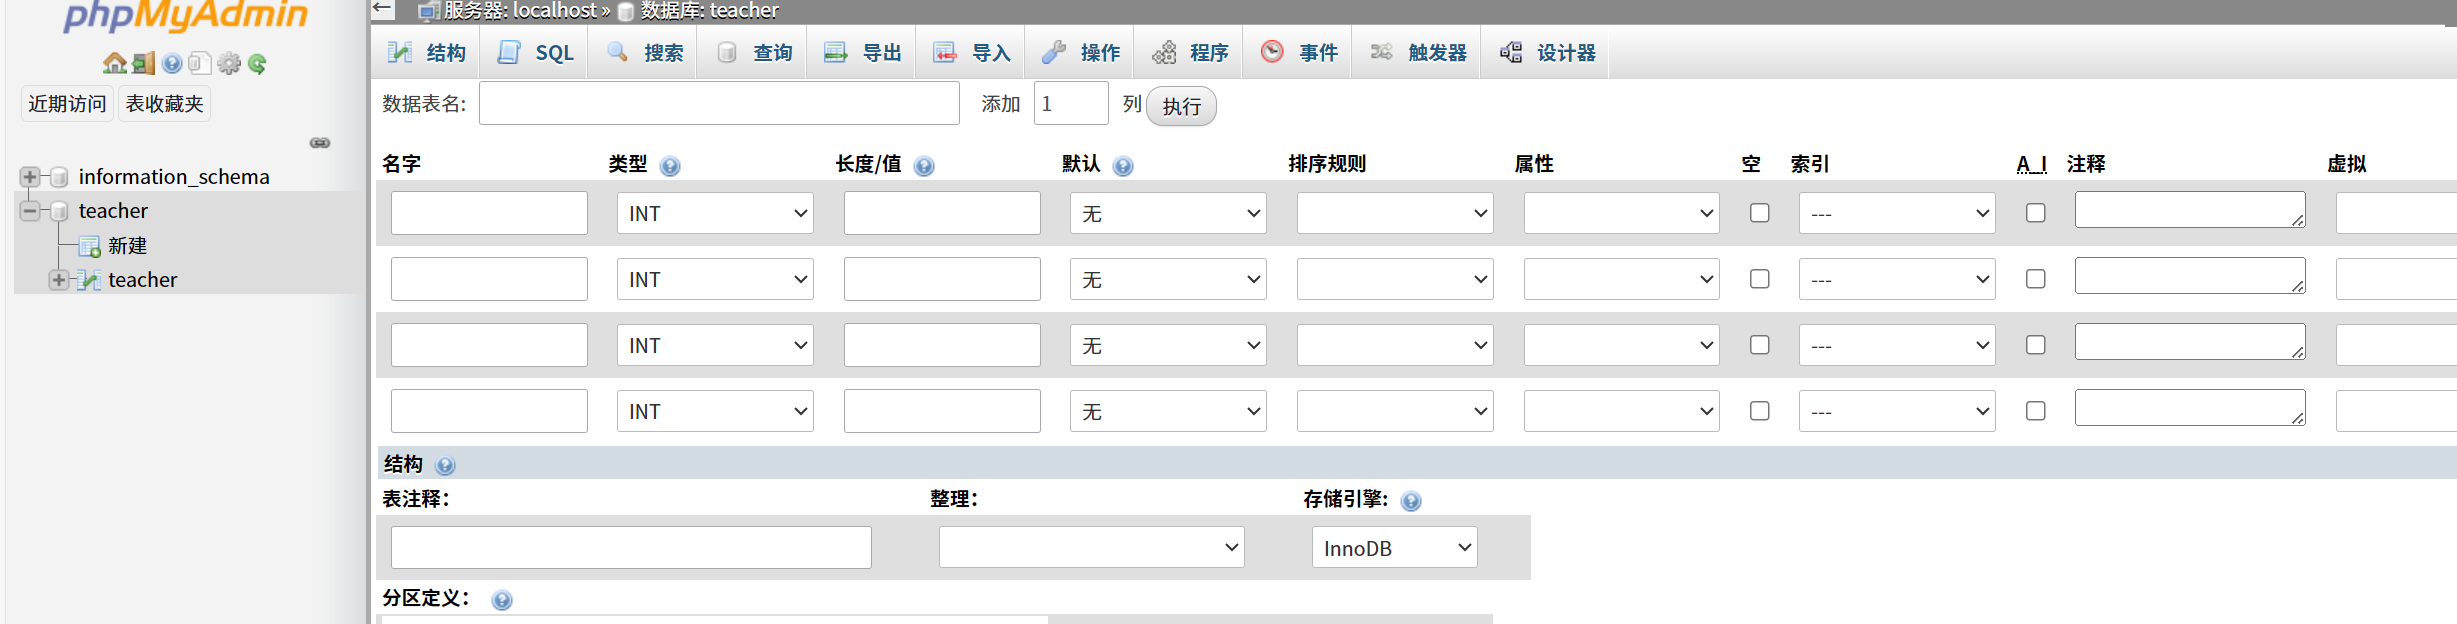Click the 近期访问 button in sidebar
This screenshot has width=2457, height=624.
[67, 104]
